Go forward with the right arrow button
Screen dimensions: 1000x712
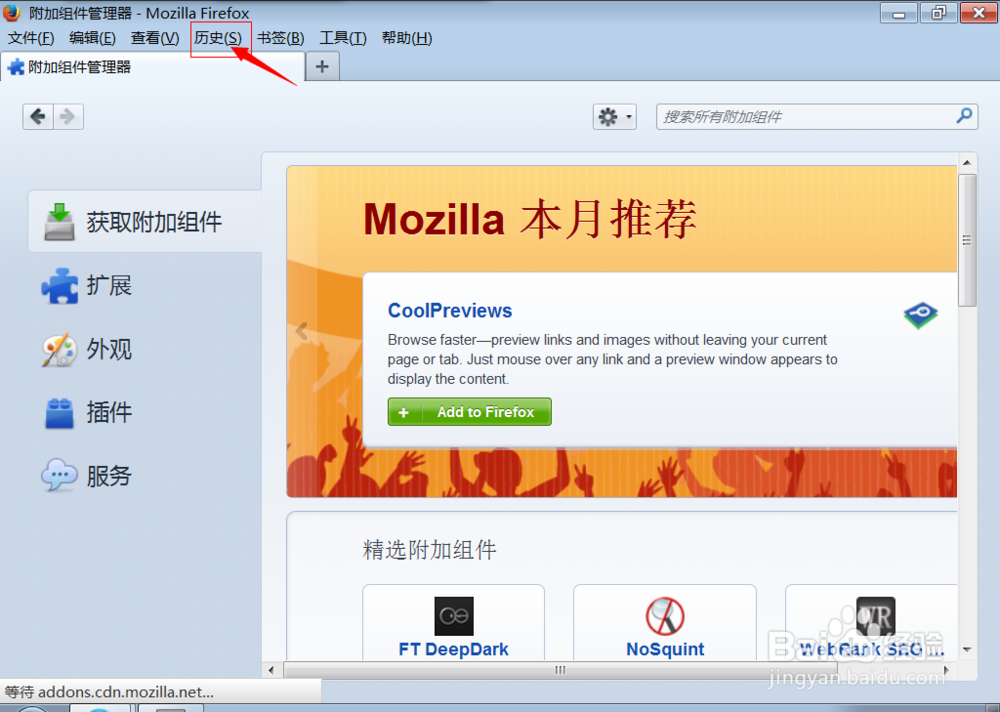tap(68, 117)
